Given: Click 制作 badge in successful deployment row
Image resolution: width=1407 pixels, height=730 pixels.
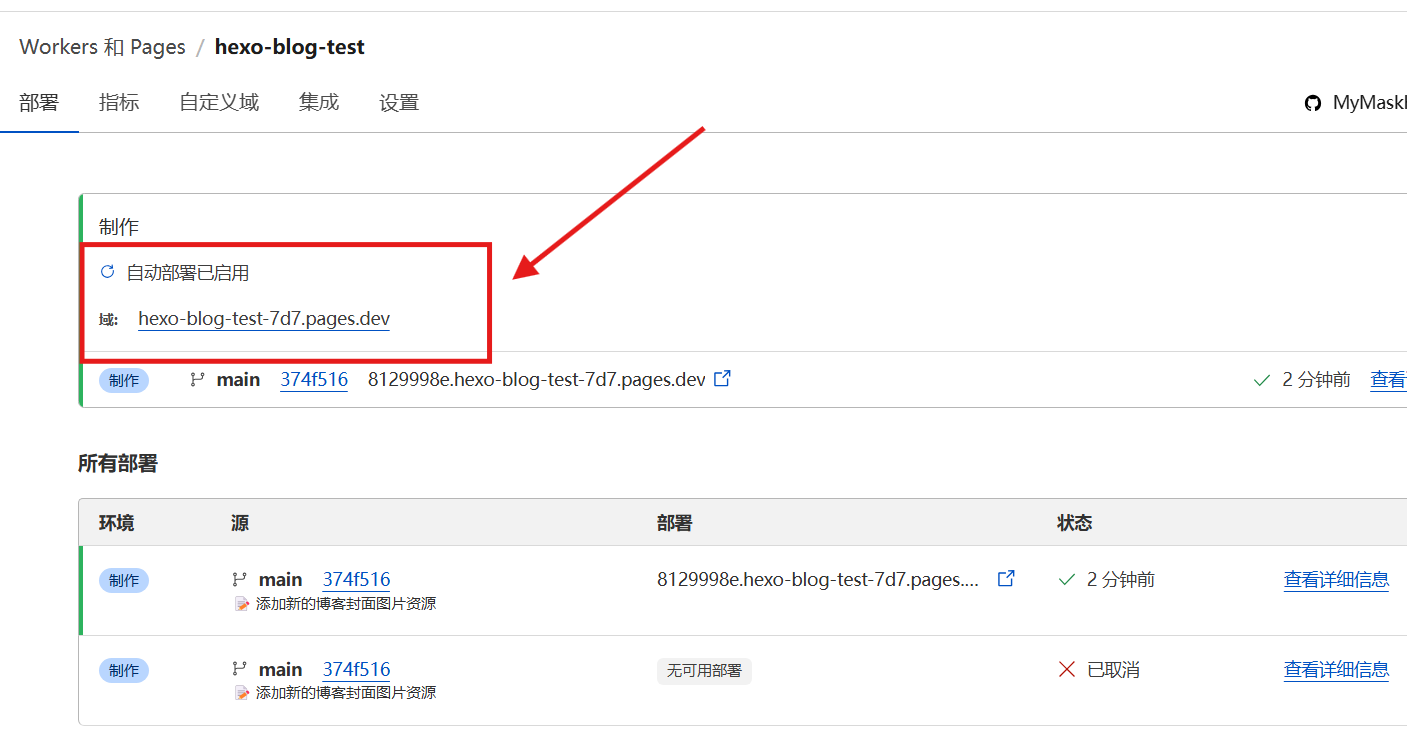Looking at the screenshot, I should coord(124,580).
